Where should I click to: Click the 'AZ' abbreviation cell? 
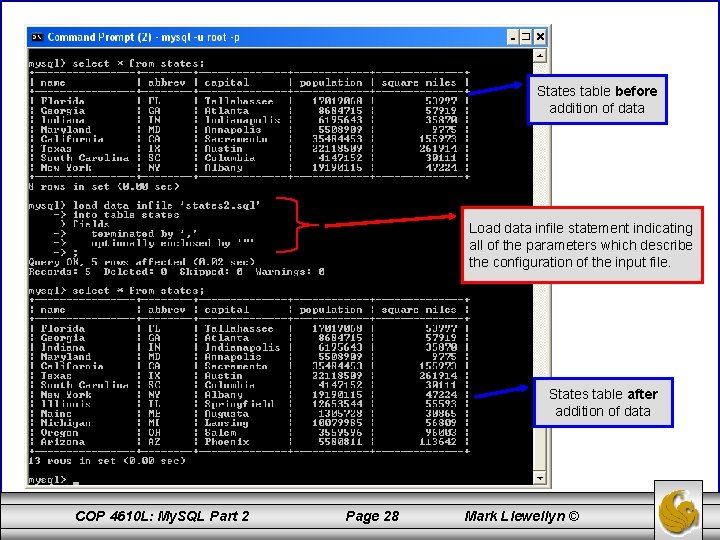click(x=154, y=442)
